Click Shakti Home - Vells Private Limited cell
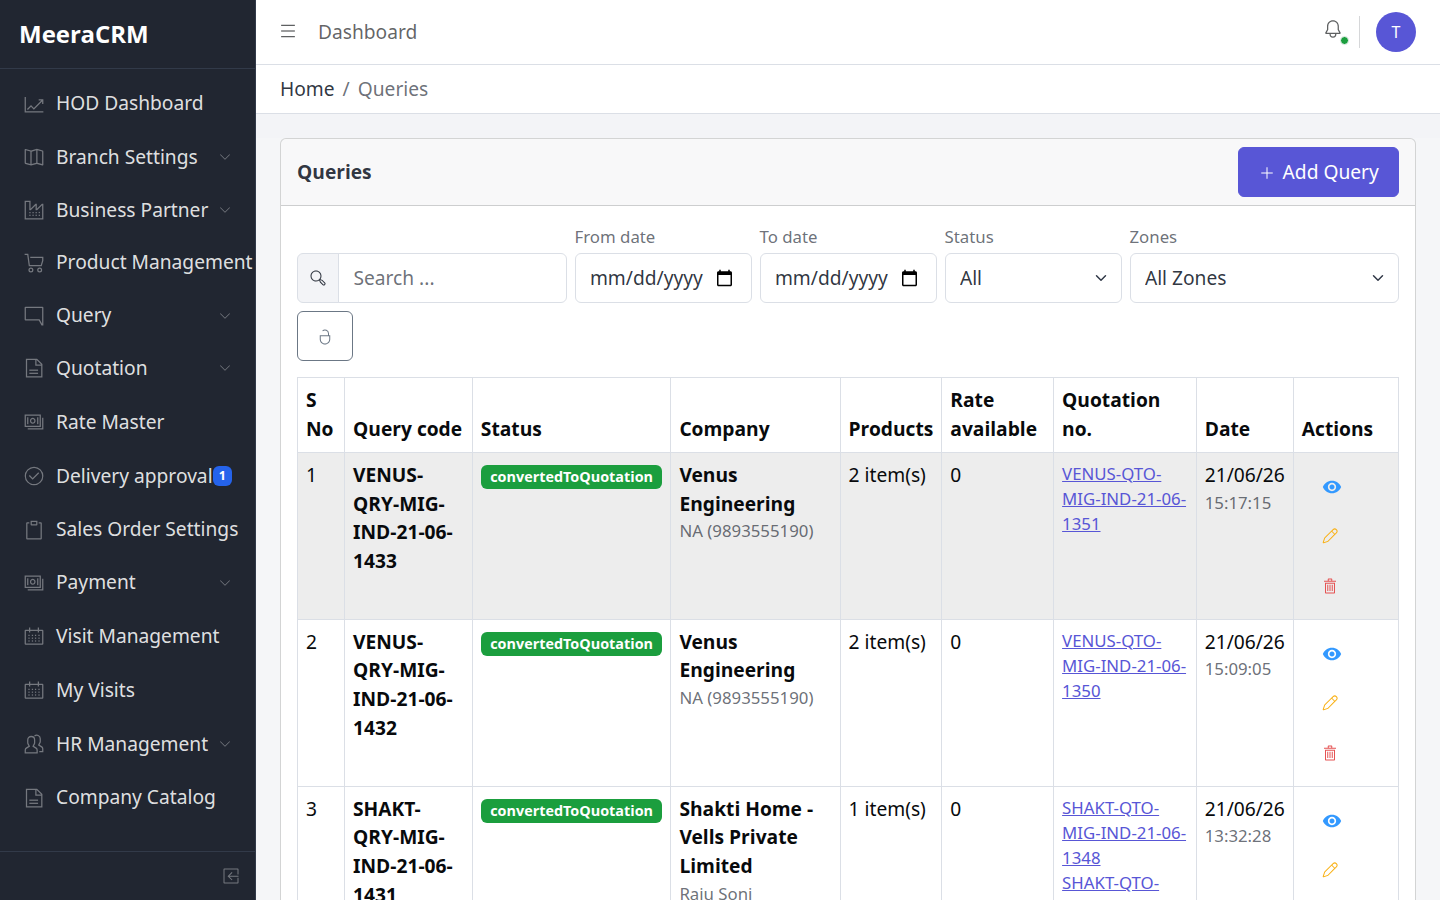 [x=755, y=843]
